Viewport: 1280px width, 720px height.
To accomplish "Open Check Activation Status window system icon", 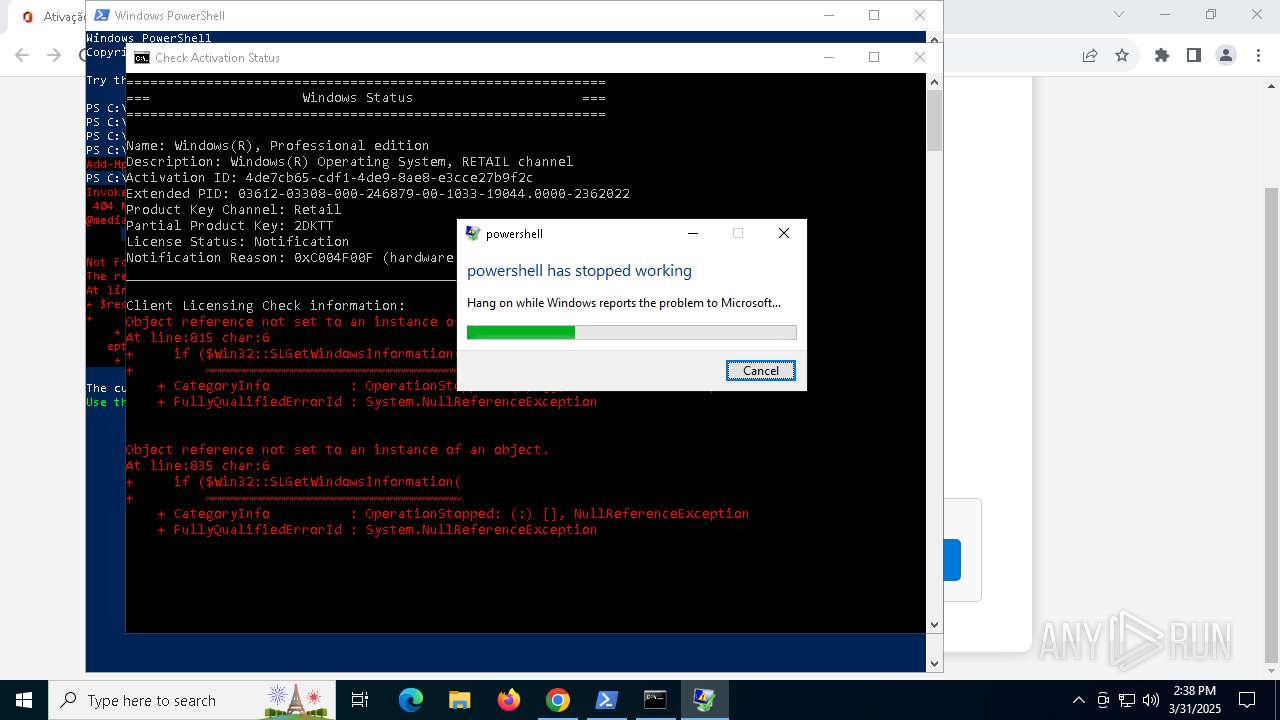I will tap(142, 58).
